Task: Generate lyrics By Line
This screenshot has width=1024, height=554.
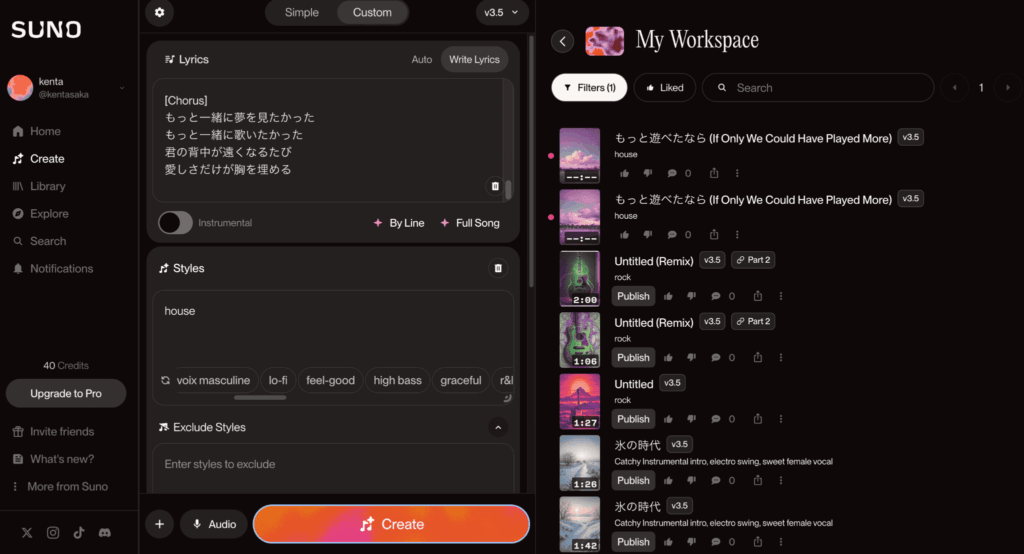Action: point(399,223)
